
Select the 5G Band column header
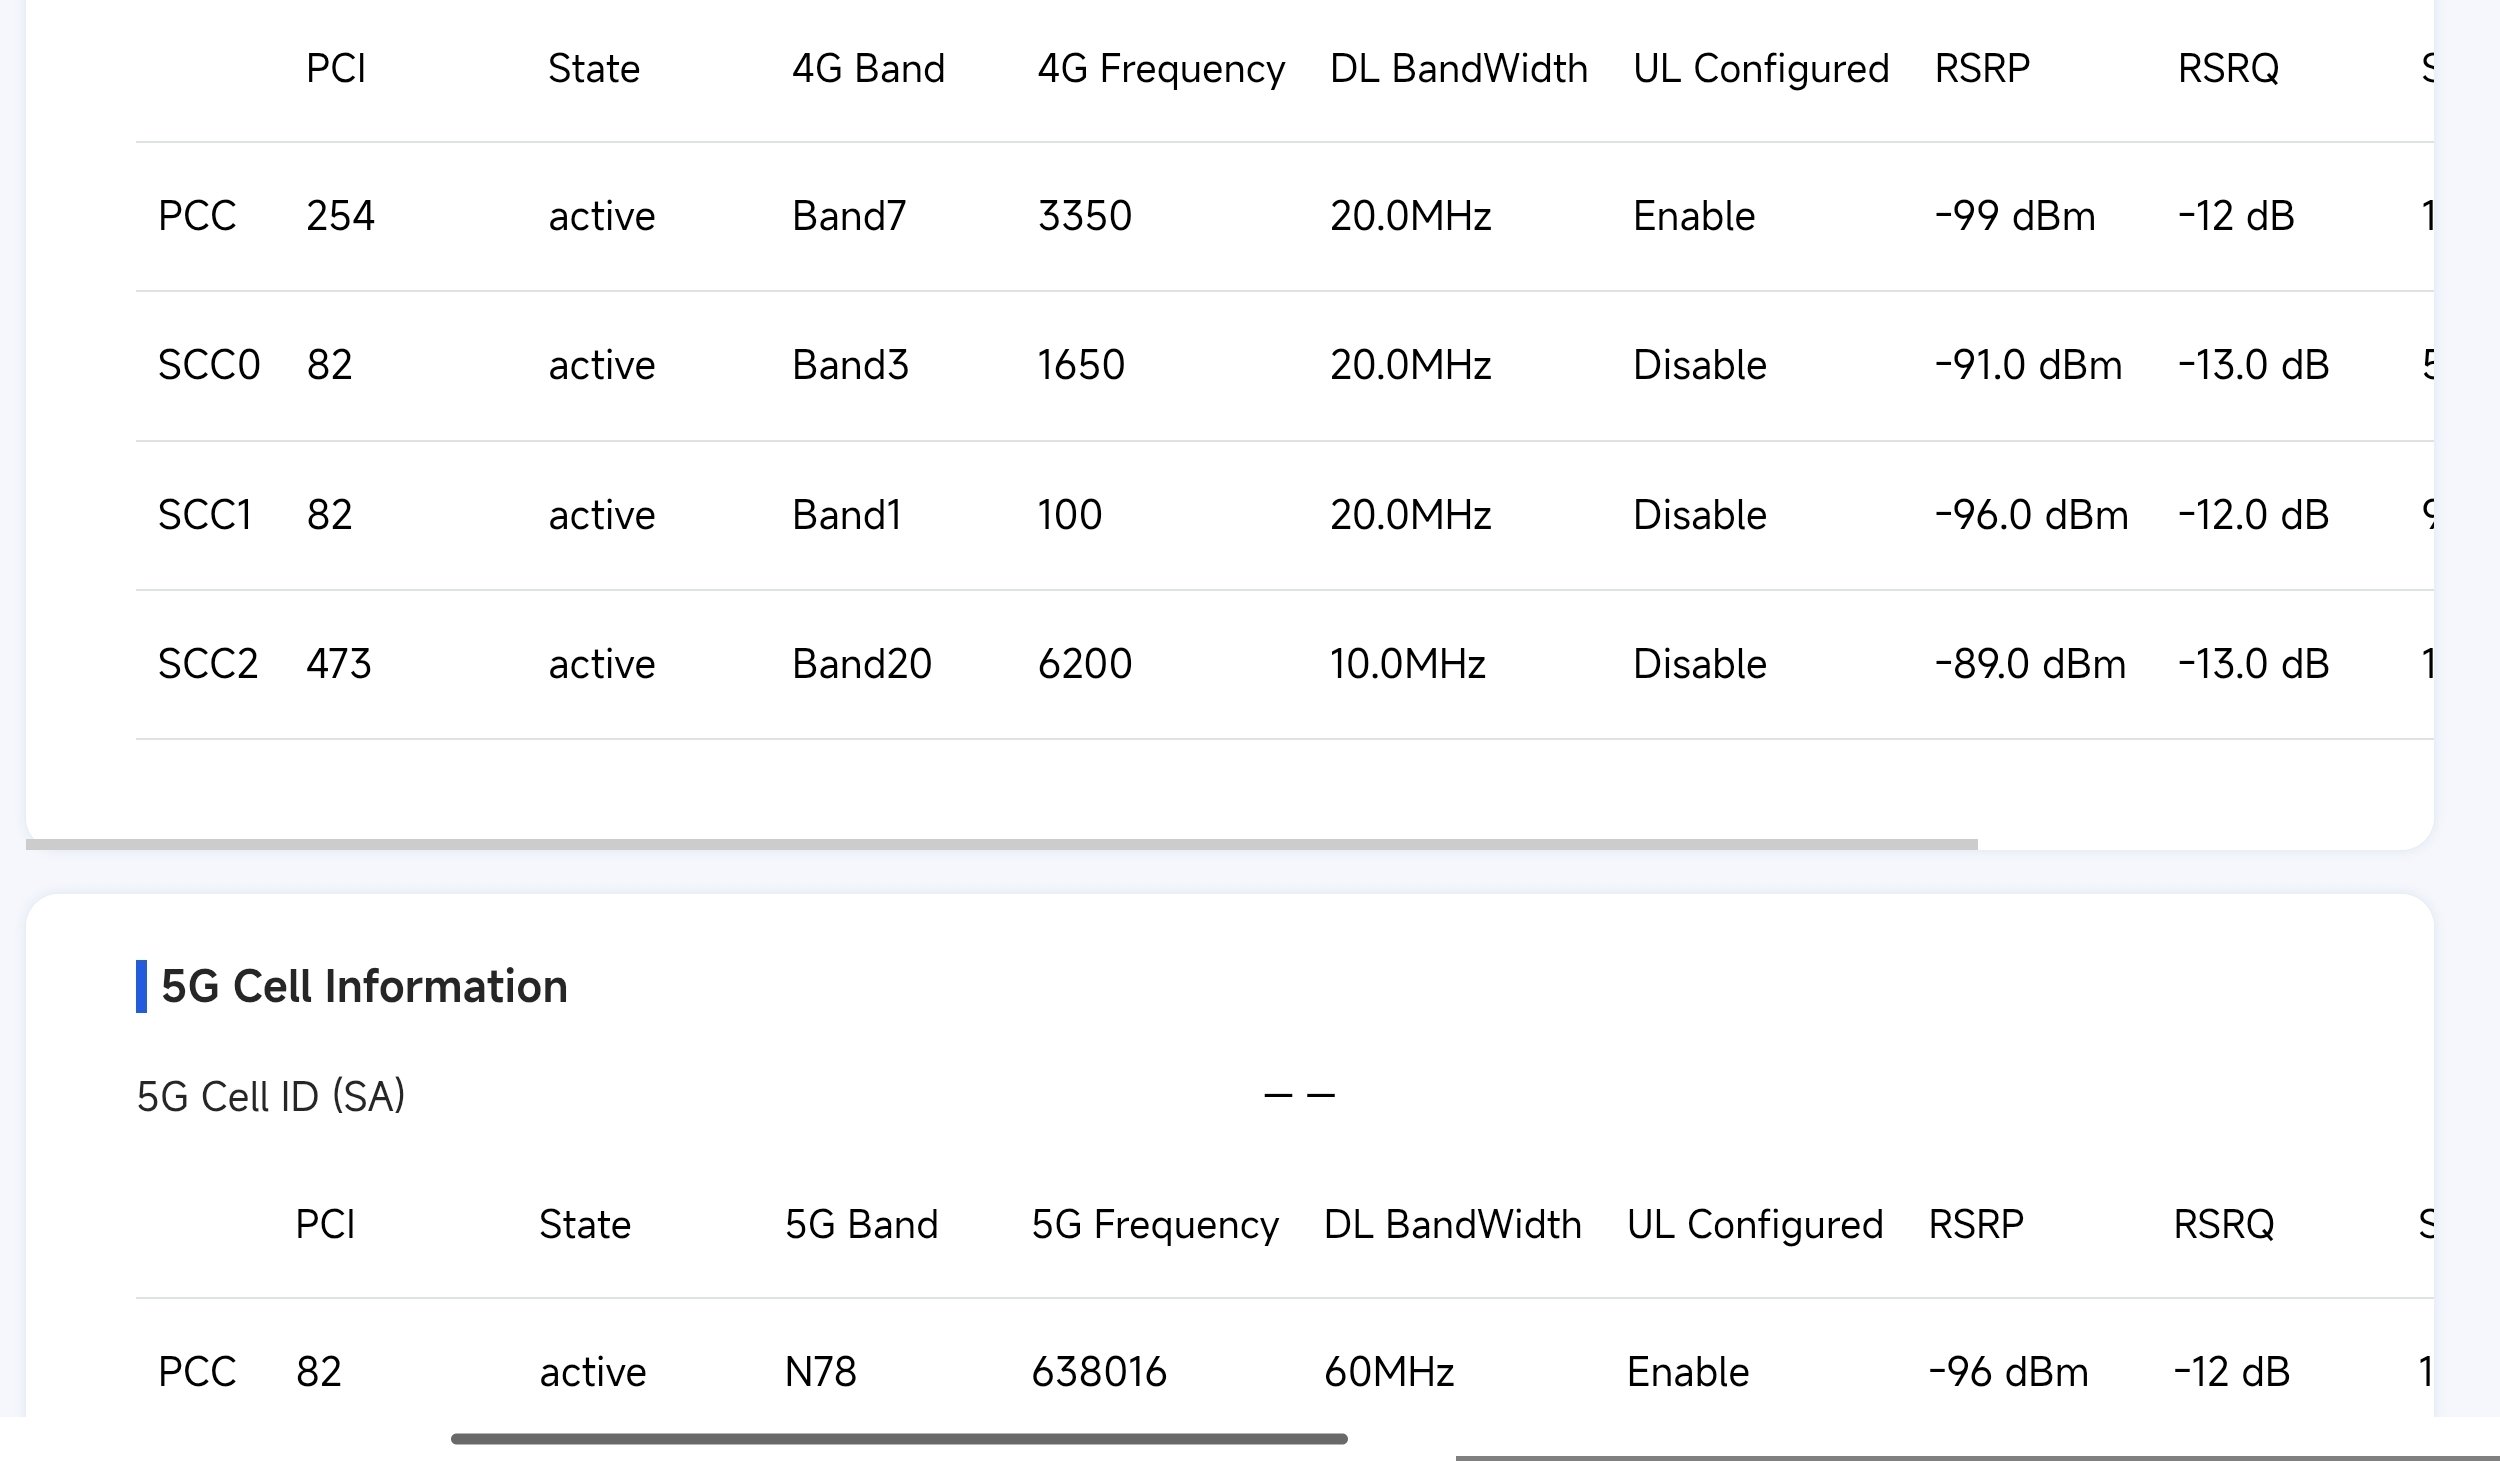[x=861, y=1225]
